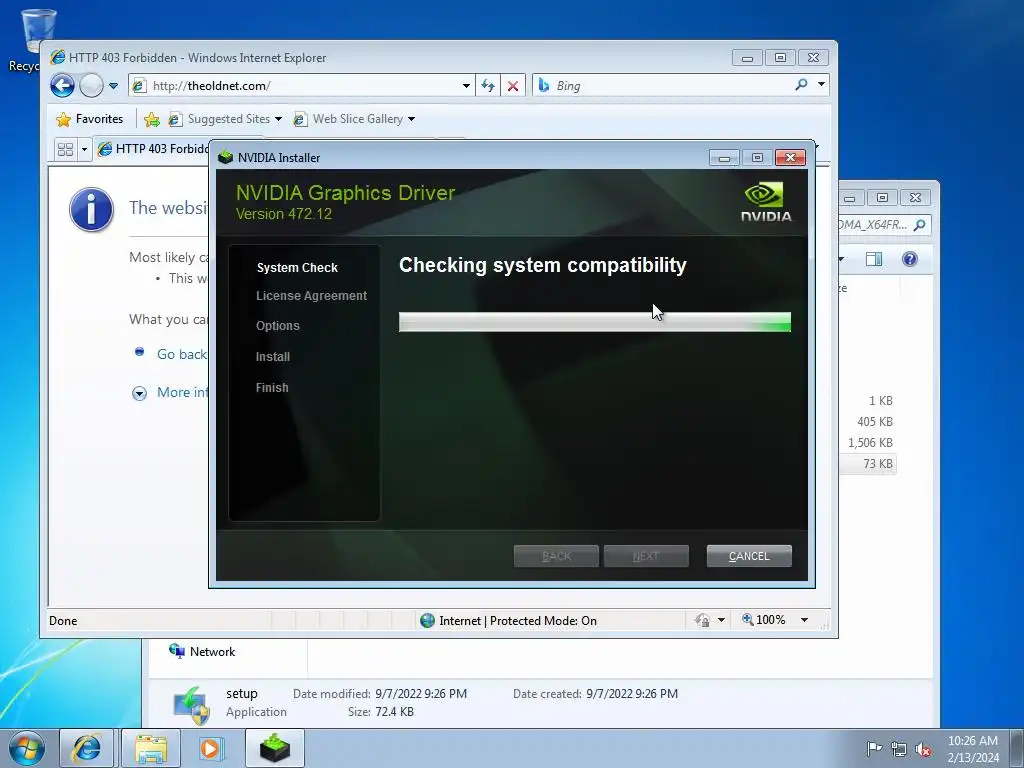
Task: Click Internet Explorer taskbar icon
Action: click(x=86, y=748)
